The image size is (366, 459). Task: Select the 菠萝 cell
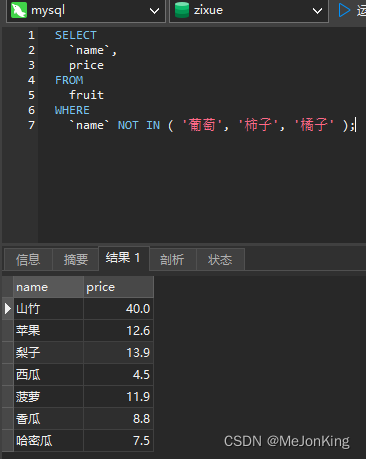48,397
